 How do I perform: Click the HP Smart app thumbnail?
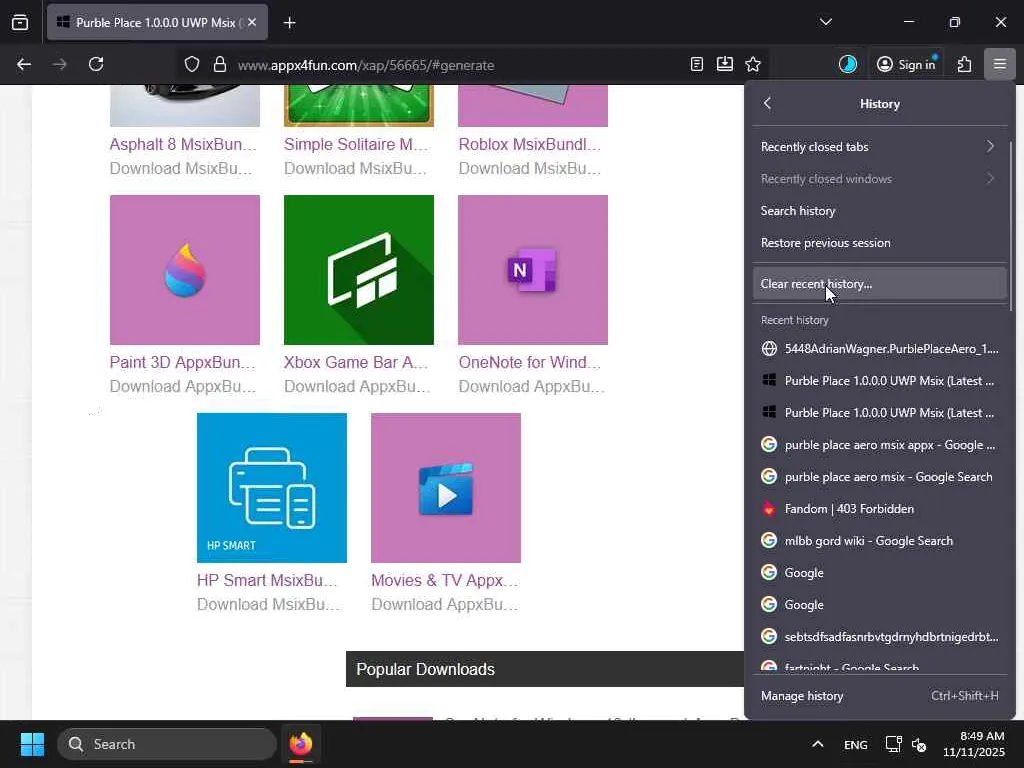[272, 488]
